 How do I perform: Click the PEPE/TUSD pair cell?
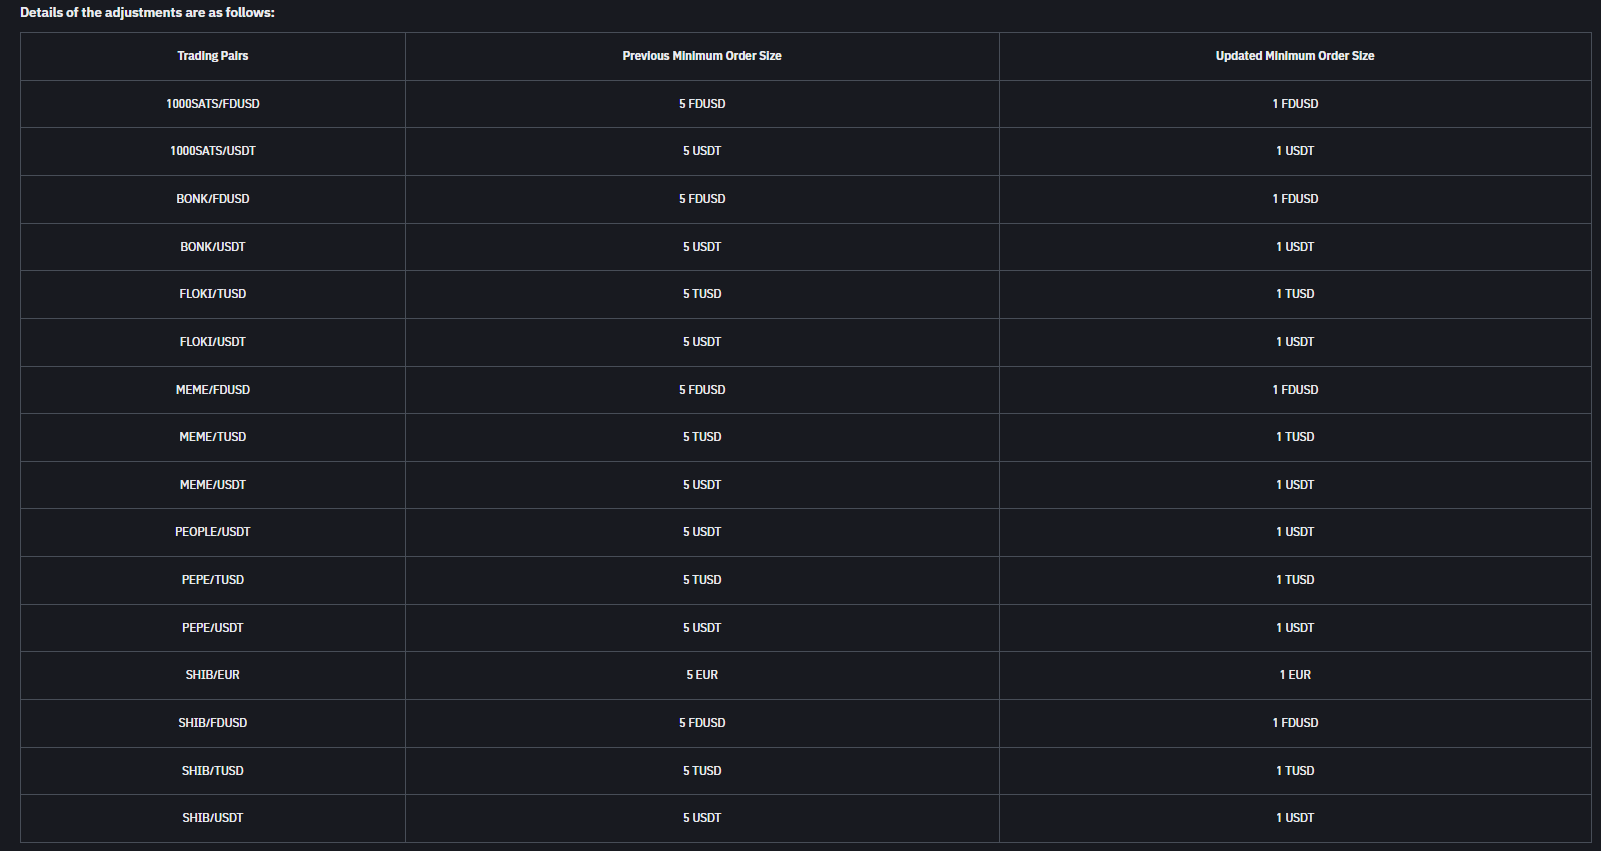coord(212,580)
